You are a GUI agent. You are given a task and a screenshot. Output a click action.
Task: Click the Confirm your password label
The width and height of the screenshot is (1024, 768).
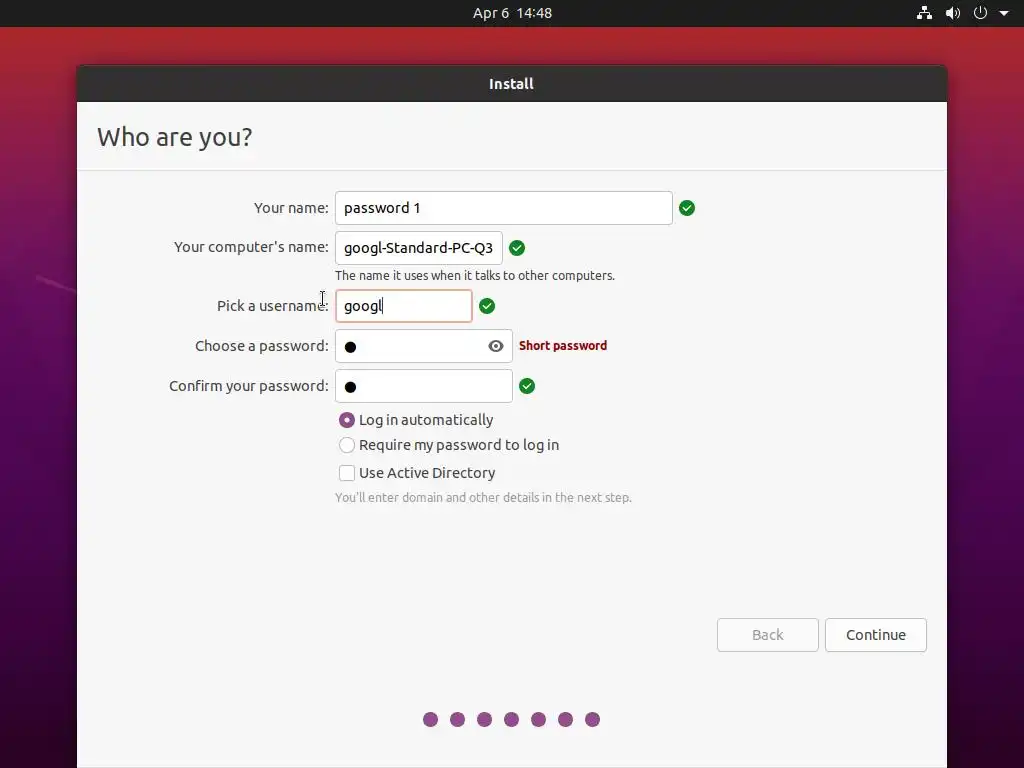coord(249,386)
